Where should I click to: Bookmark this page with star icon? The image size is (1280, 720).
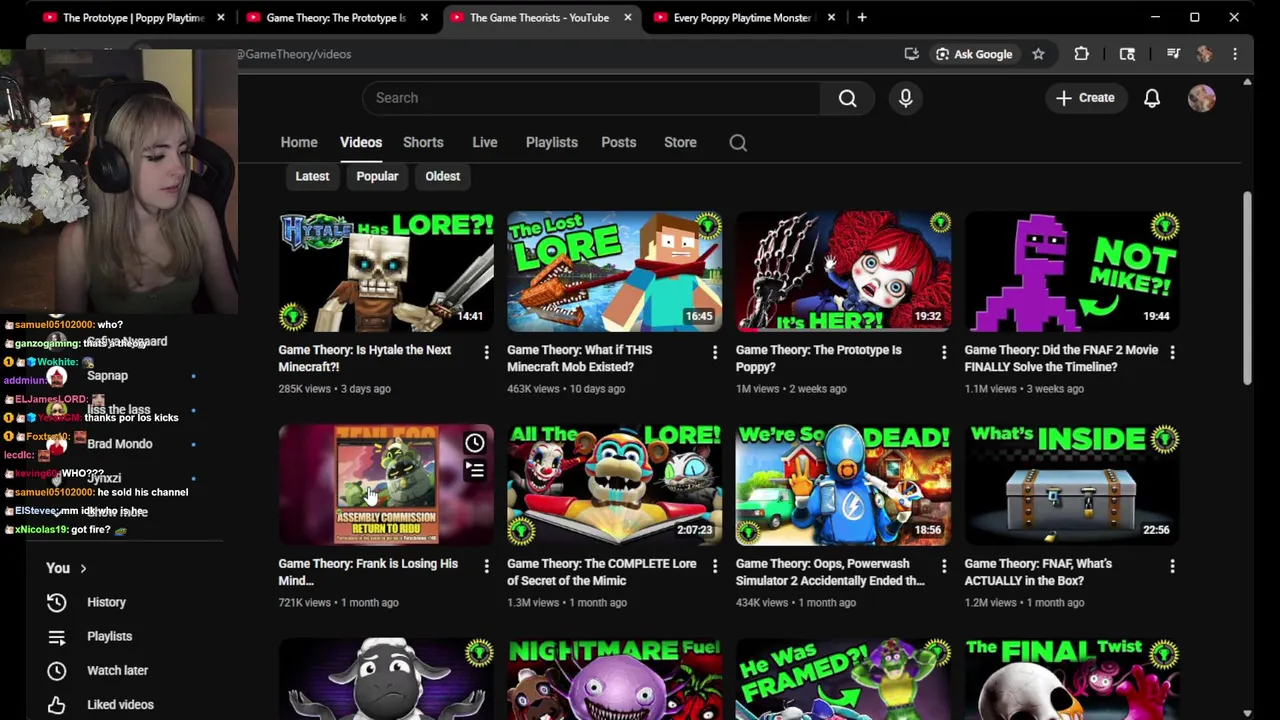click(x=1038, y=54)
